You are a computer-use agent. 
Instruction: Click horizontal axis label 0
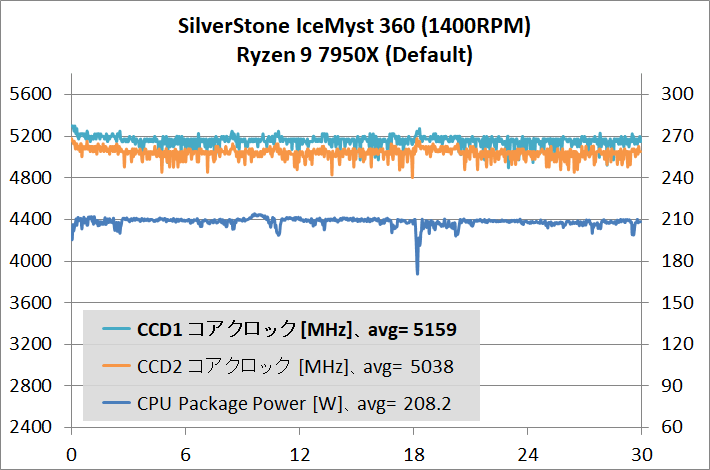(x=72, y=455)
